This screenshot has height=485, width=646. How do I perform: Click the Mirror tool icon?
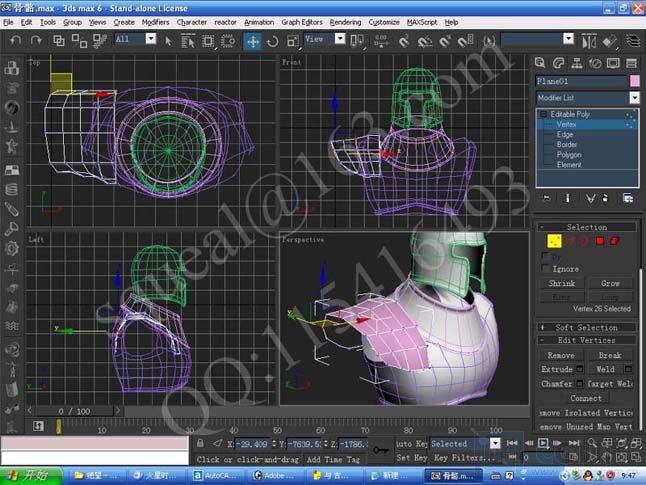click(588, 41)
